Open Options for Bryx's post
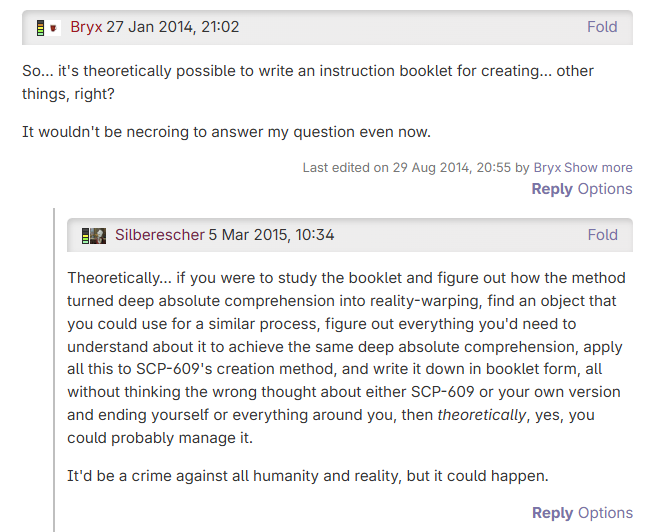This screenshot has width=666, height=532. pyautogui.click(x=605, y=189)
